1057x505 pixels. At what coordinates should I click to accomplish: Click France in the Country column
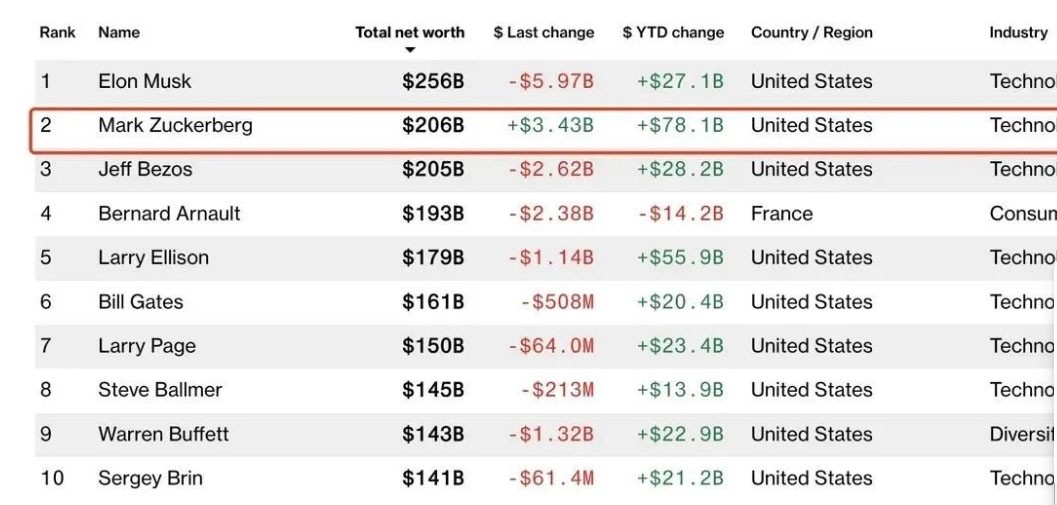point(781,213)
